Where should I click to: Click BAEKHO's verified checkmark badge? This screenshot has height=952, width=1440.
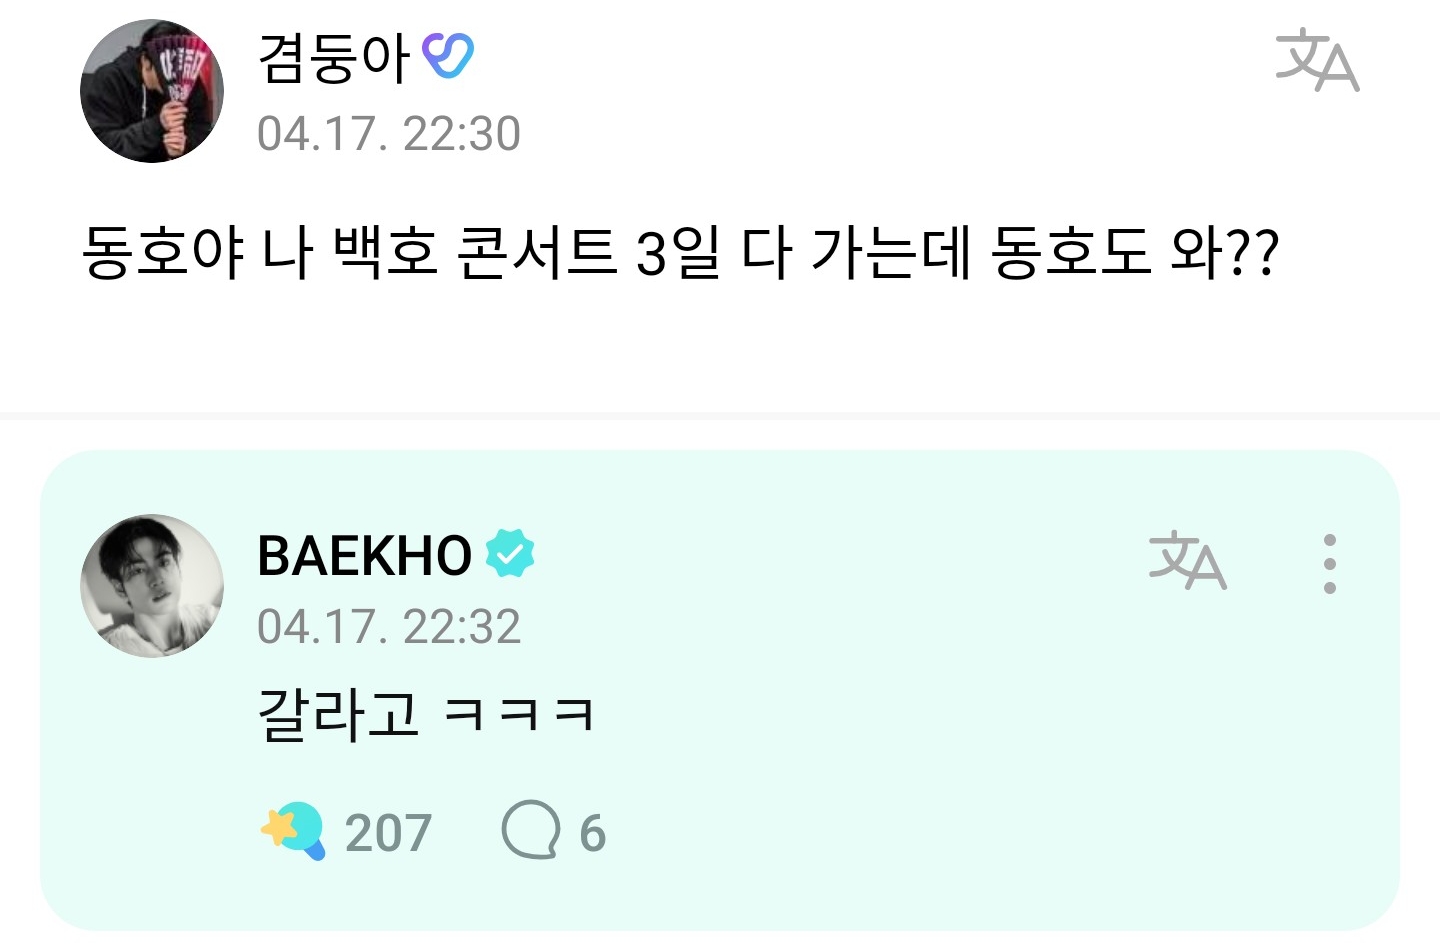pos(510,554)
